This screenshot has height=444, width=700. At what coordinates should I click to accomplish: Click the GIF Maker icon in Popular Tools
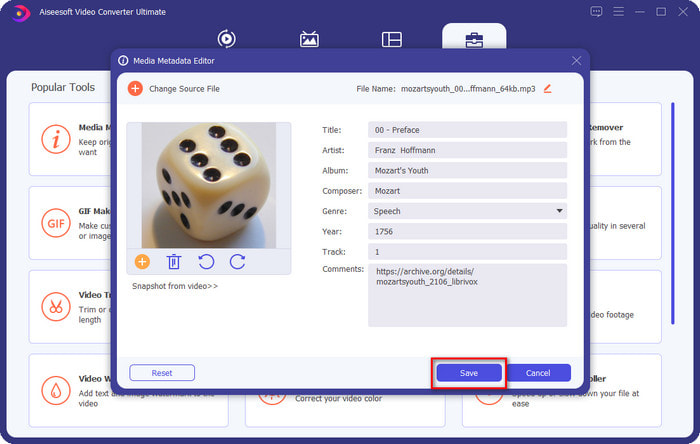point(56,223)
